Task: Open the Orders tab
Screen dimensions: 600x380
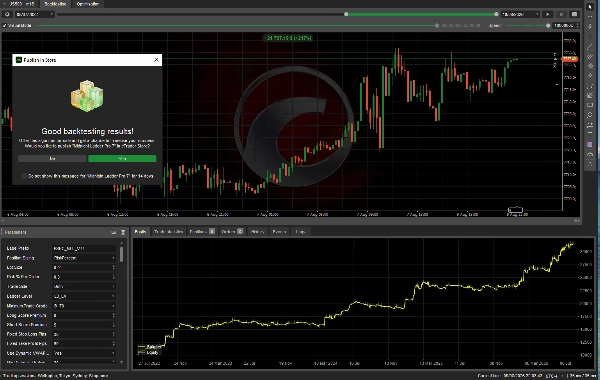Action: pos(232,232)
